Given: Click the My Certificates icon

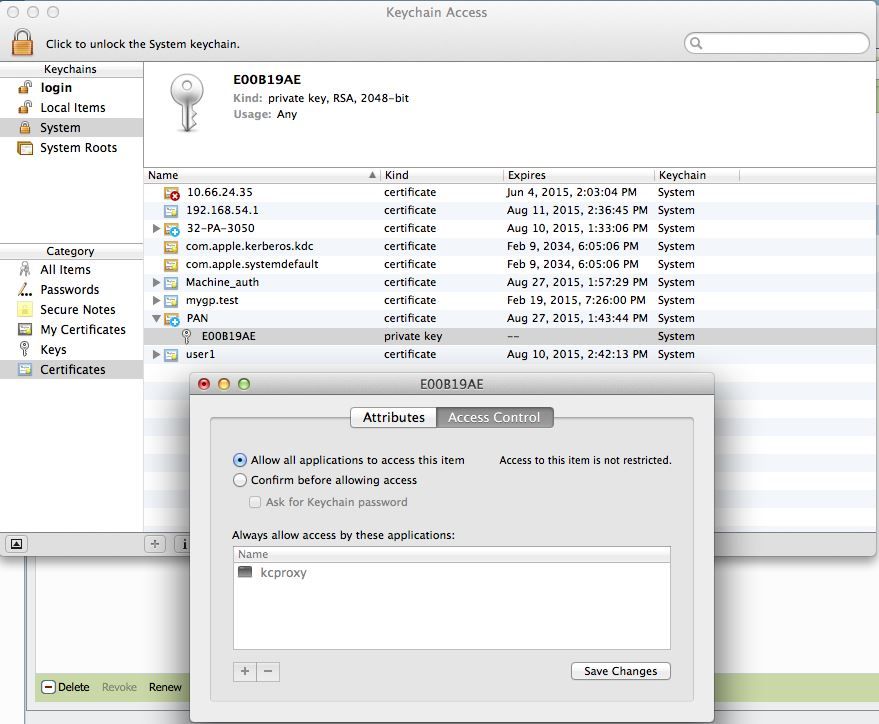Looking at the screenshot, I should (25, 329).
